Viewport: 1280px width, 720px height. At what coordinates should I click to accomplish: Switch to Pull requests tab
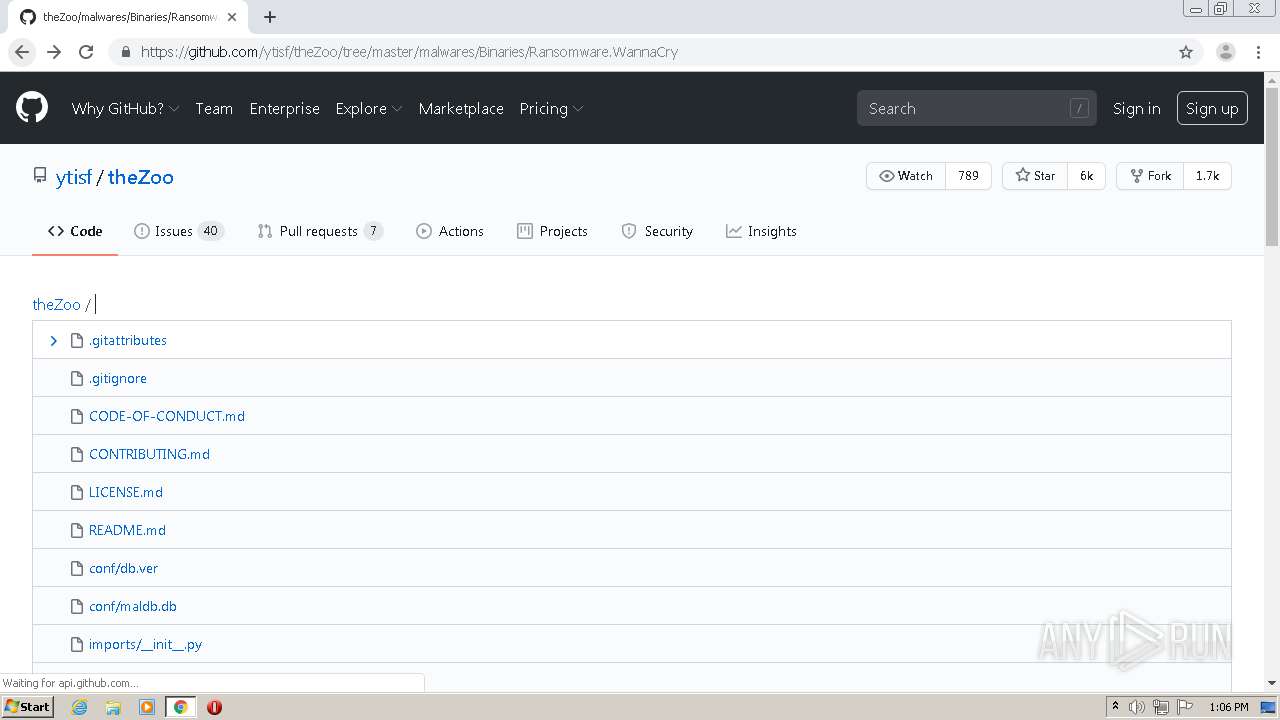320,231
